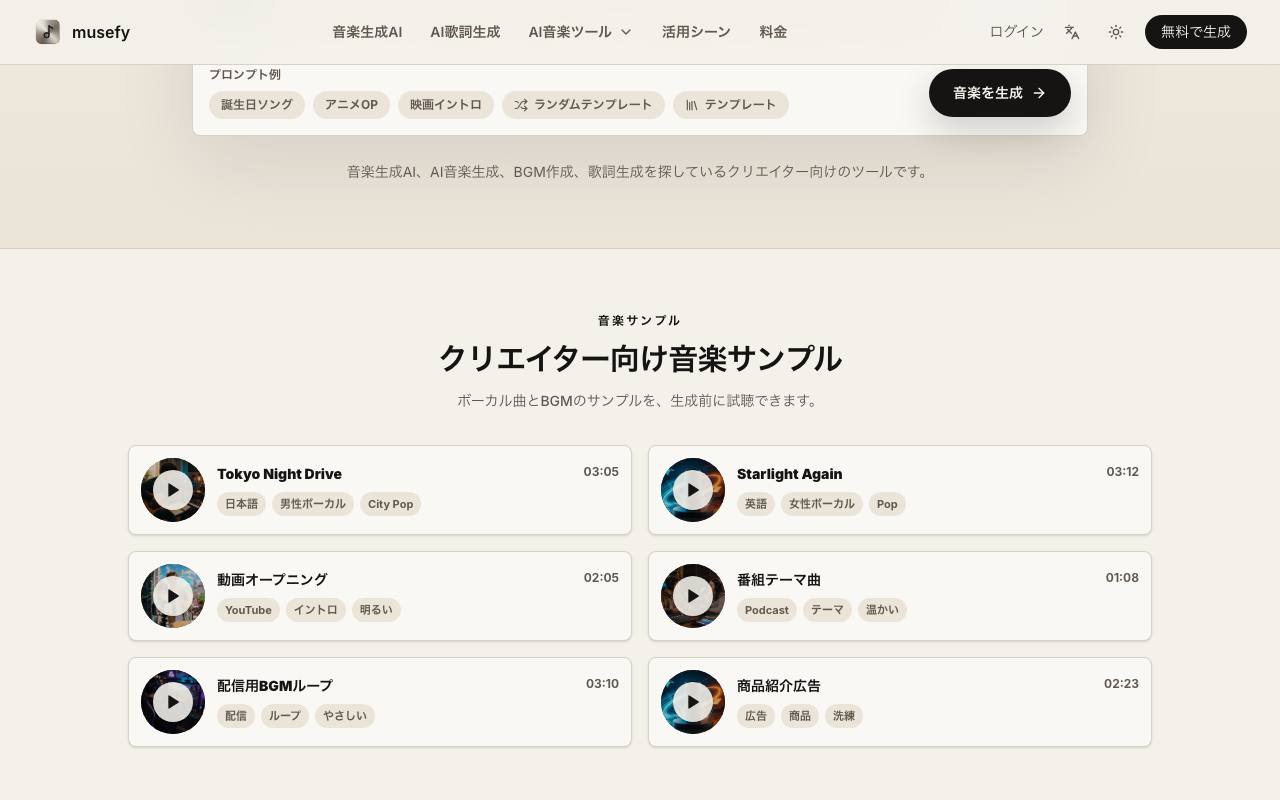Open the 料金 pricing page
Viewport: 1280px width, 800px height.
773,32
